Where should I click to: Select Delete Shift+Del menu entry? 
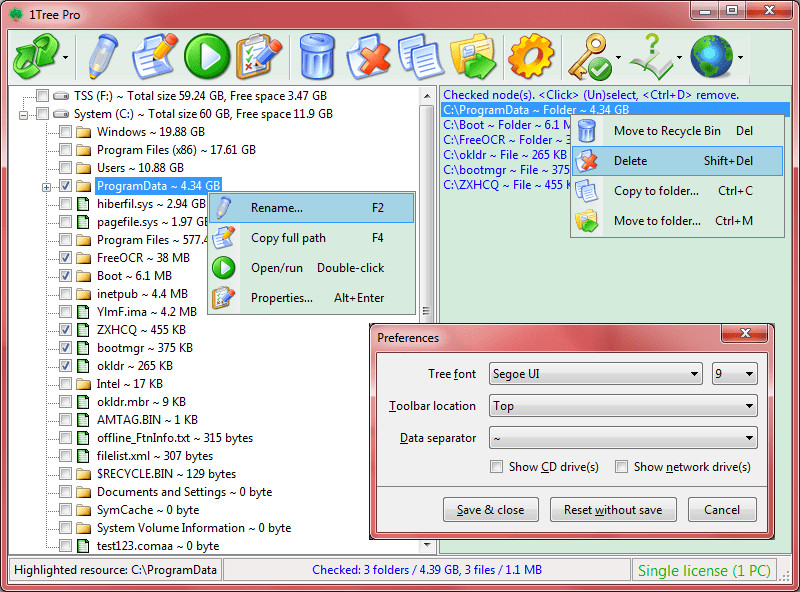coord(677,161)
